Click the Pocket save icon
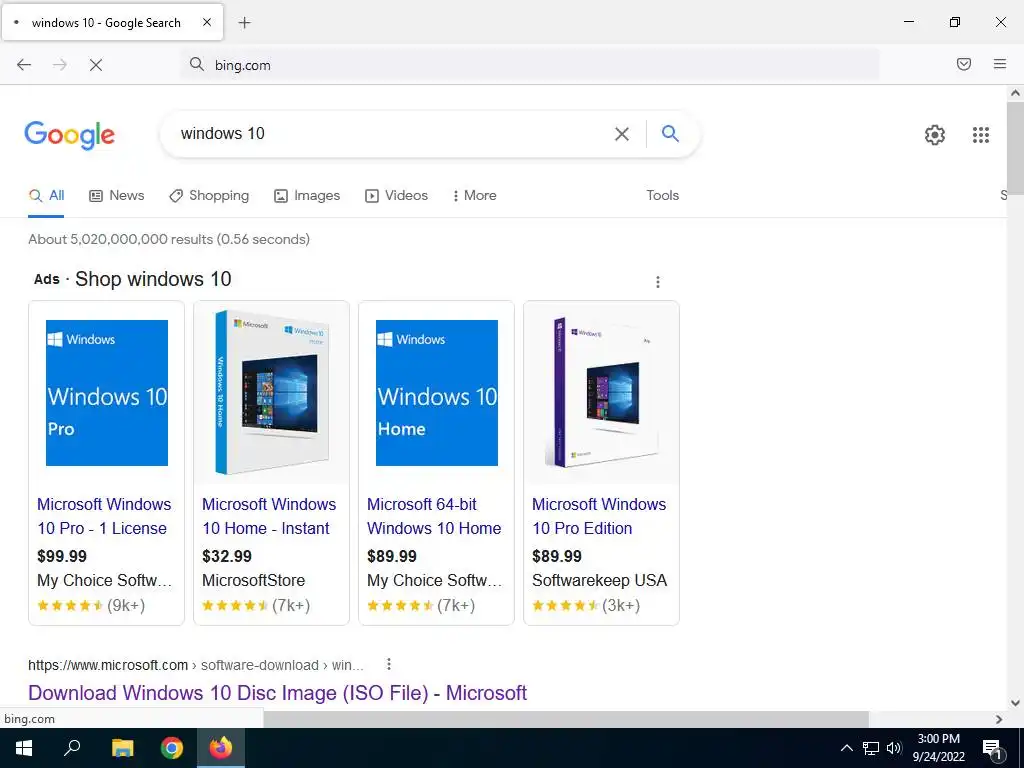This screenshot has height=768, width=1024. (964, 64)
